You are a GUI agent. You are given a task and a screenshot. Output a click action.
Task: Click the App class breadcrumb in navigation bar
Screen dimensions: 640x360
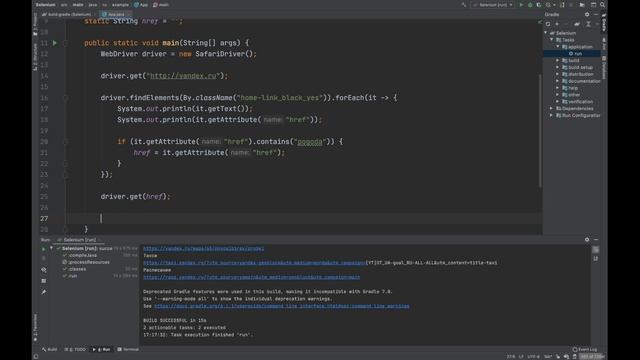(141, 5)
